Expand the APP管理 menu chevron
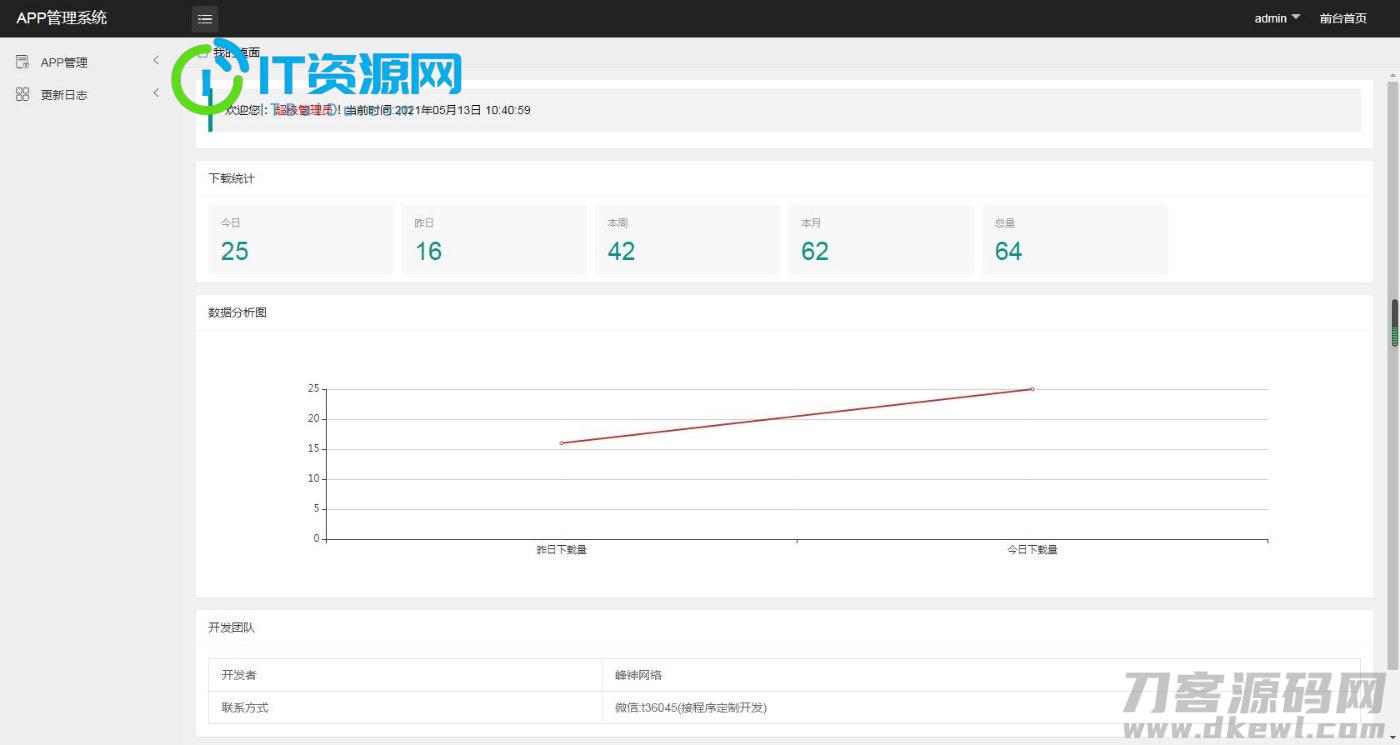The height and width of the screenshot is (745, 1400). pos(156,61)
